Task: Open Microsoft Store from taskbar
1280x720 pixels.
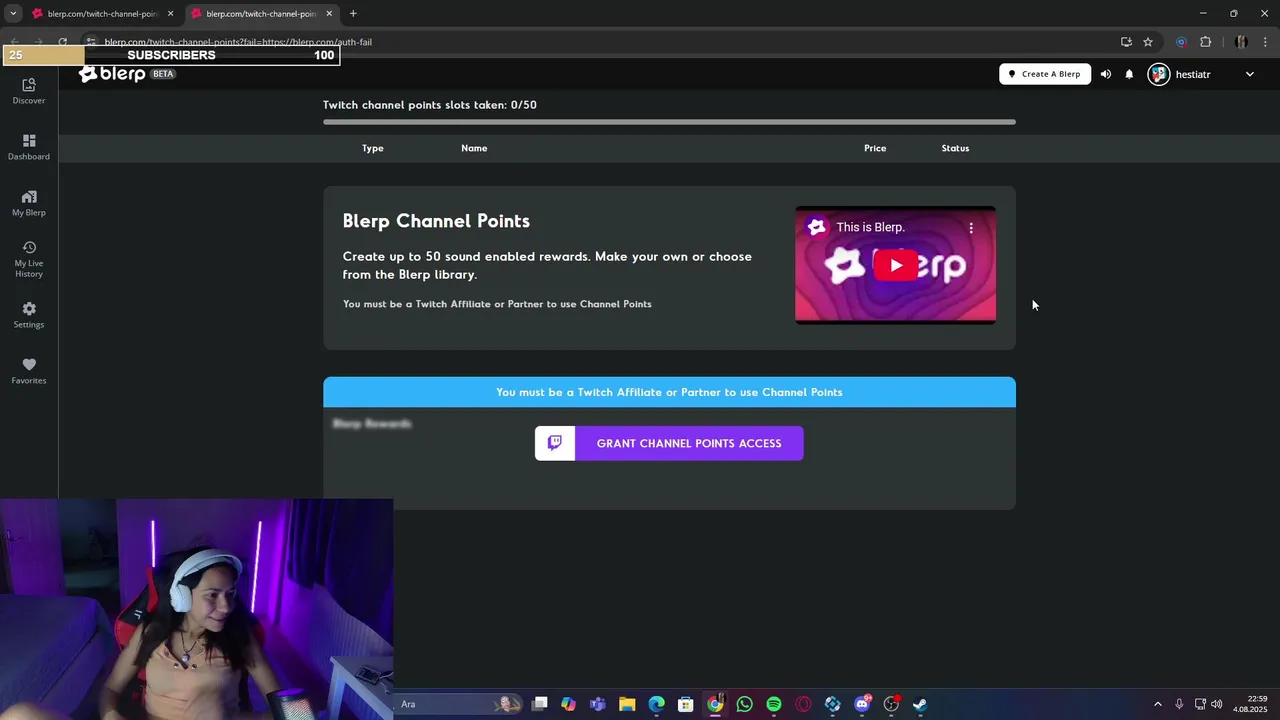Action: click(x=686, y=704)
